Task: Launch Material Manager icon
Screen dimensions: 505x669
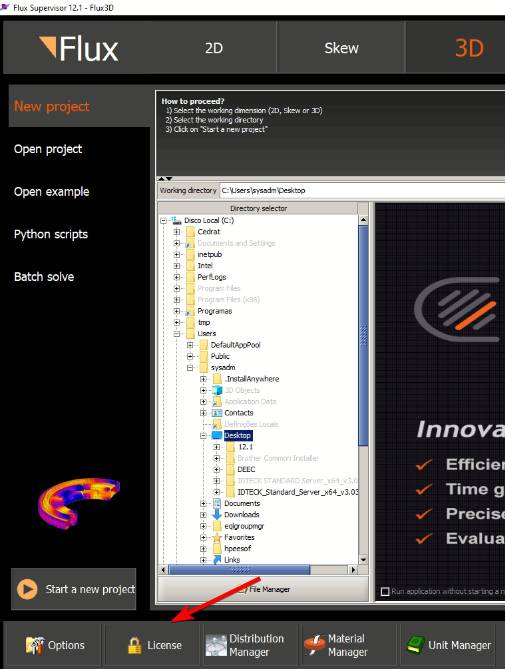Action: (x=314, y=645)
